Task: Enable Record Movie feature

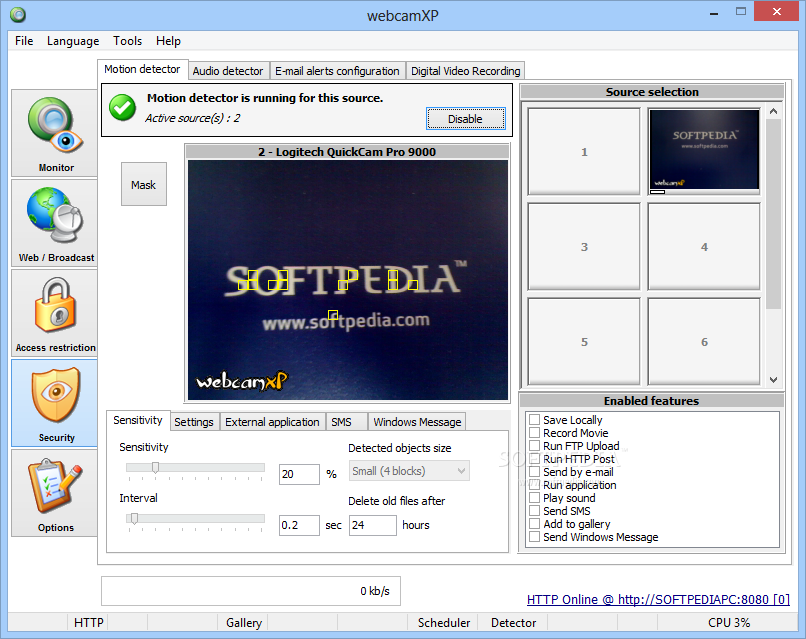Action: [535, 432]
